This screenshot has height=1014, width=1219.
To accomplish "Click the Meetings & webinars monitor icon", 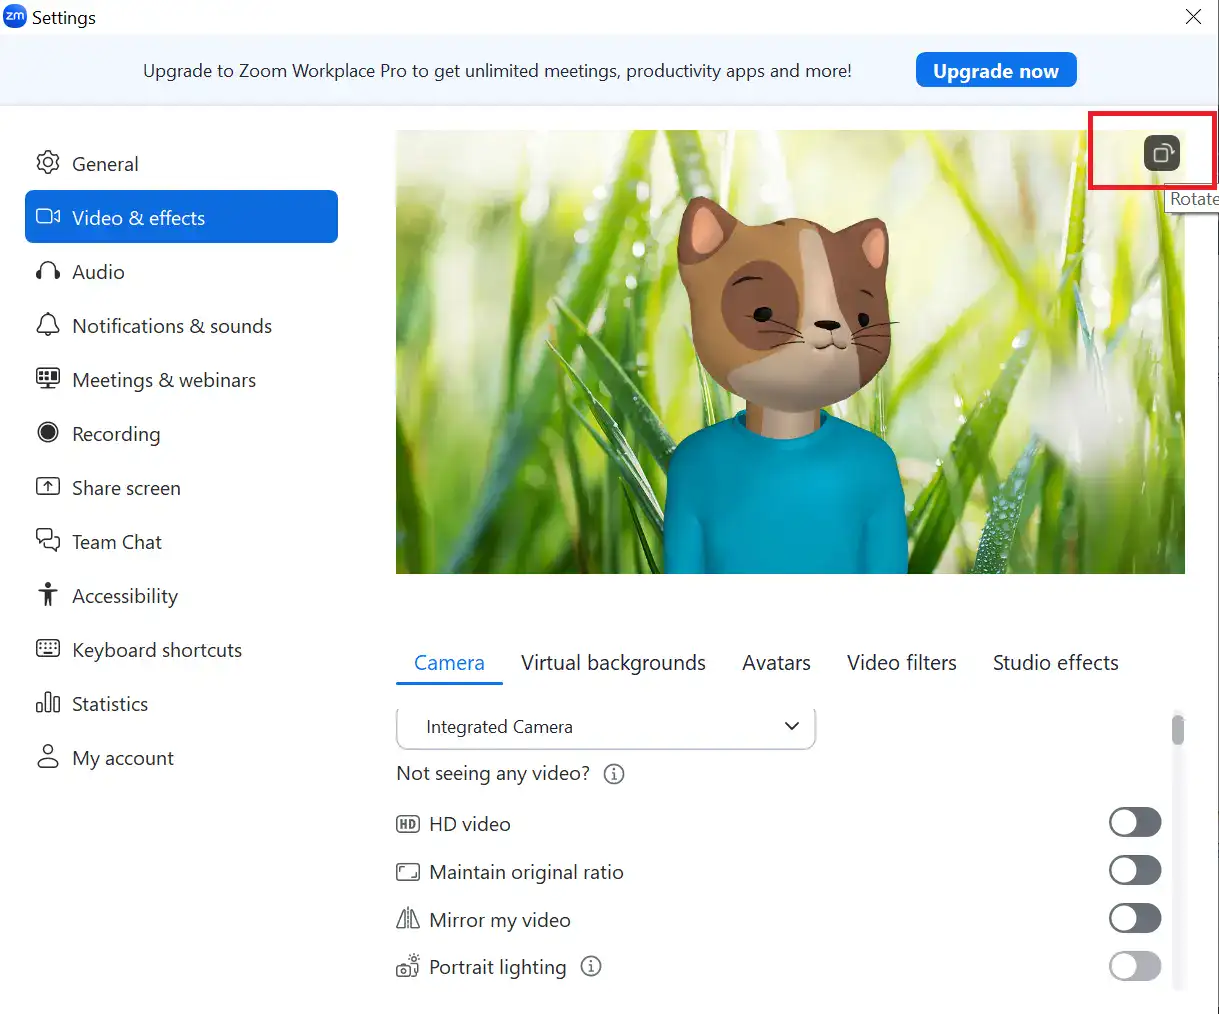I will (x=48, y=378).
